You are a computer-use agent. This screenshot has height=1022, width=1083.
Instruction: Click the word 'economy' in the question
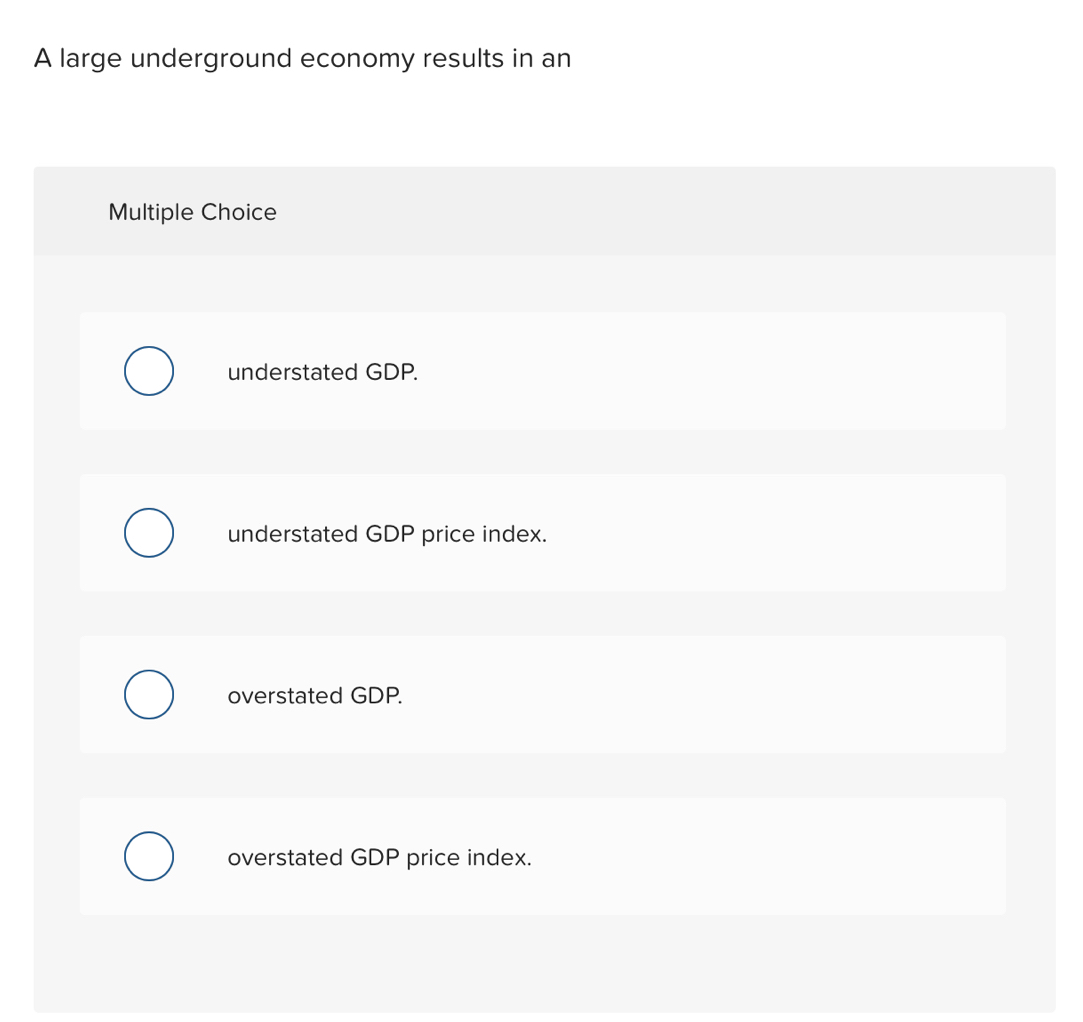click(x=355, y=59)
